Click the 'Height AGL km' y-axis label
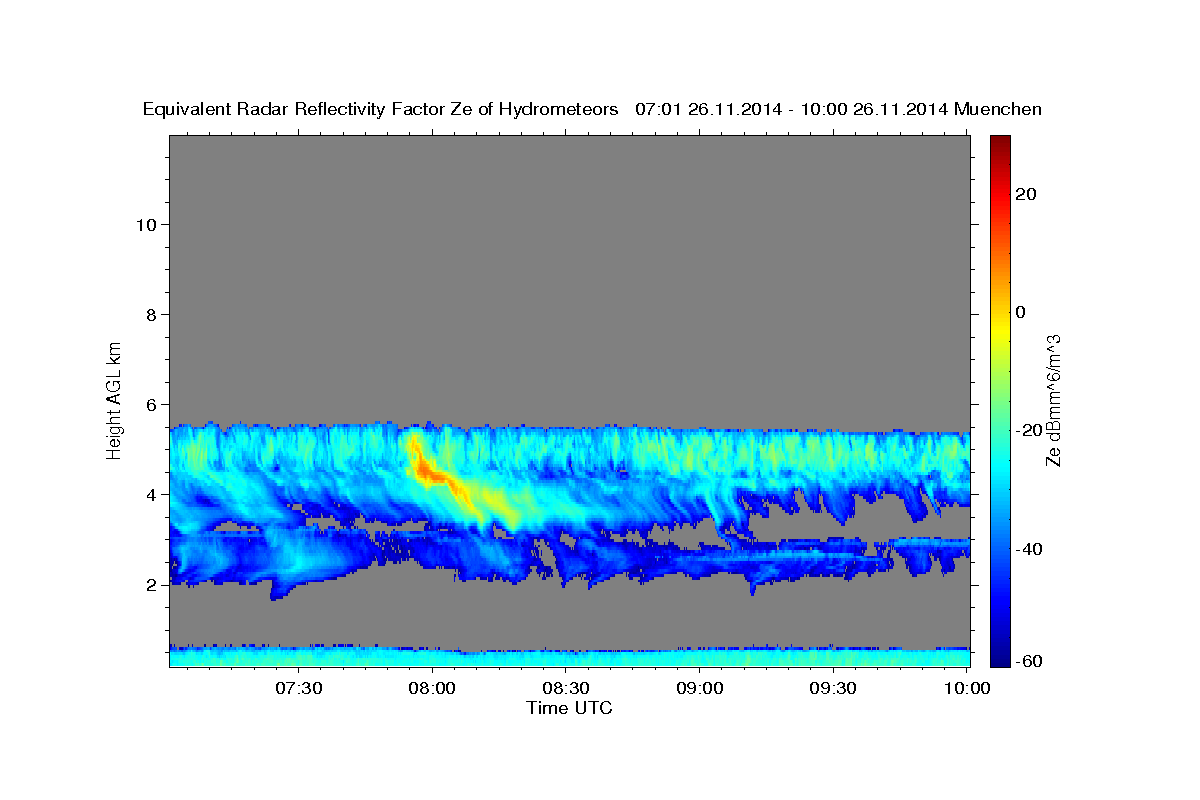The image size is (1200, 800). (115, 399)
